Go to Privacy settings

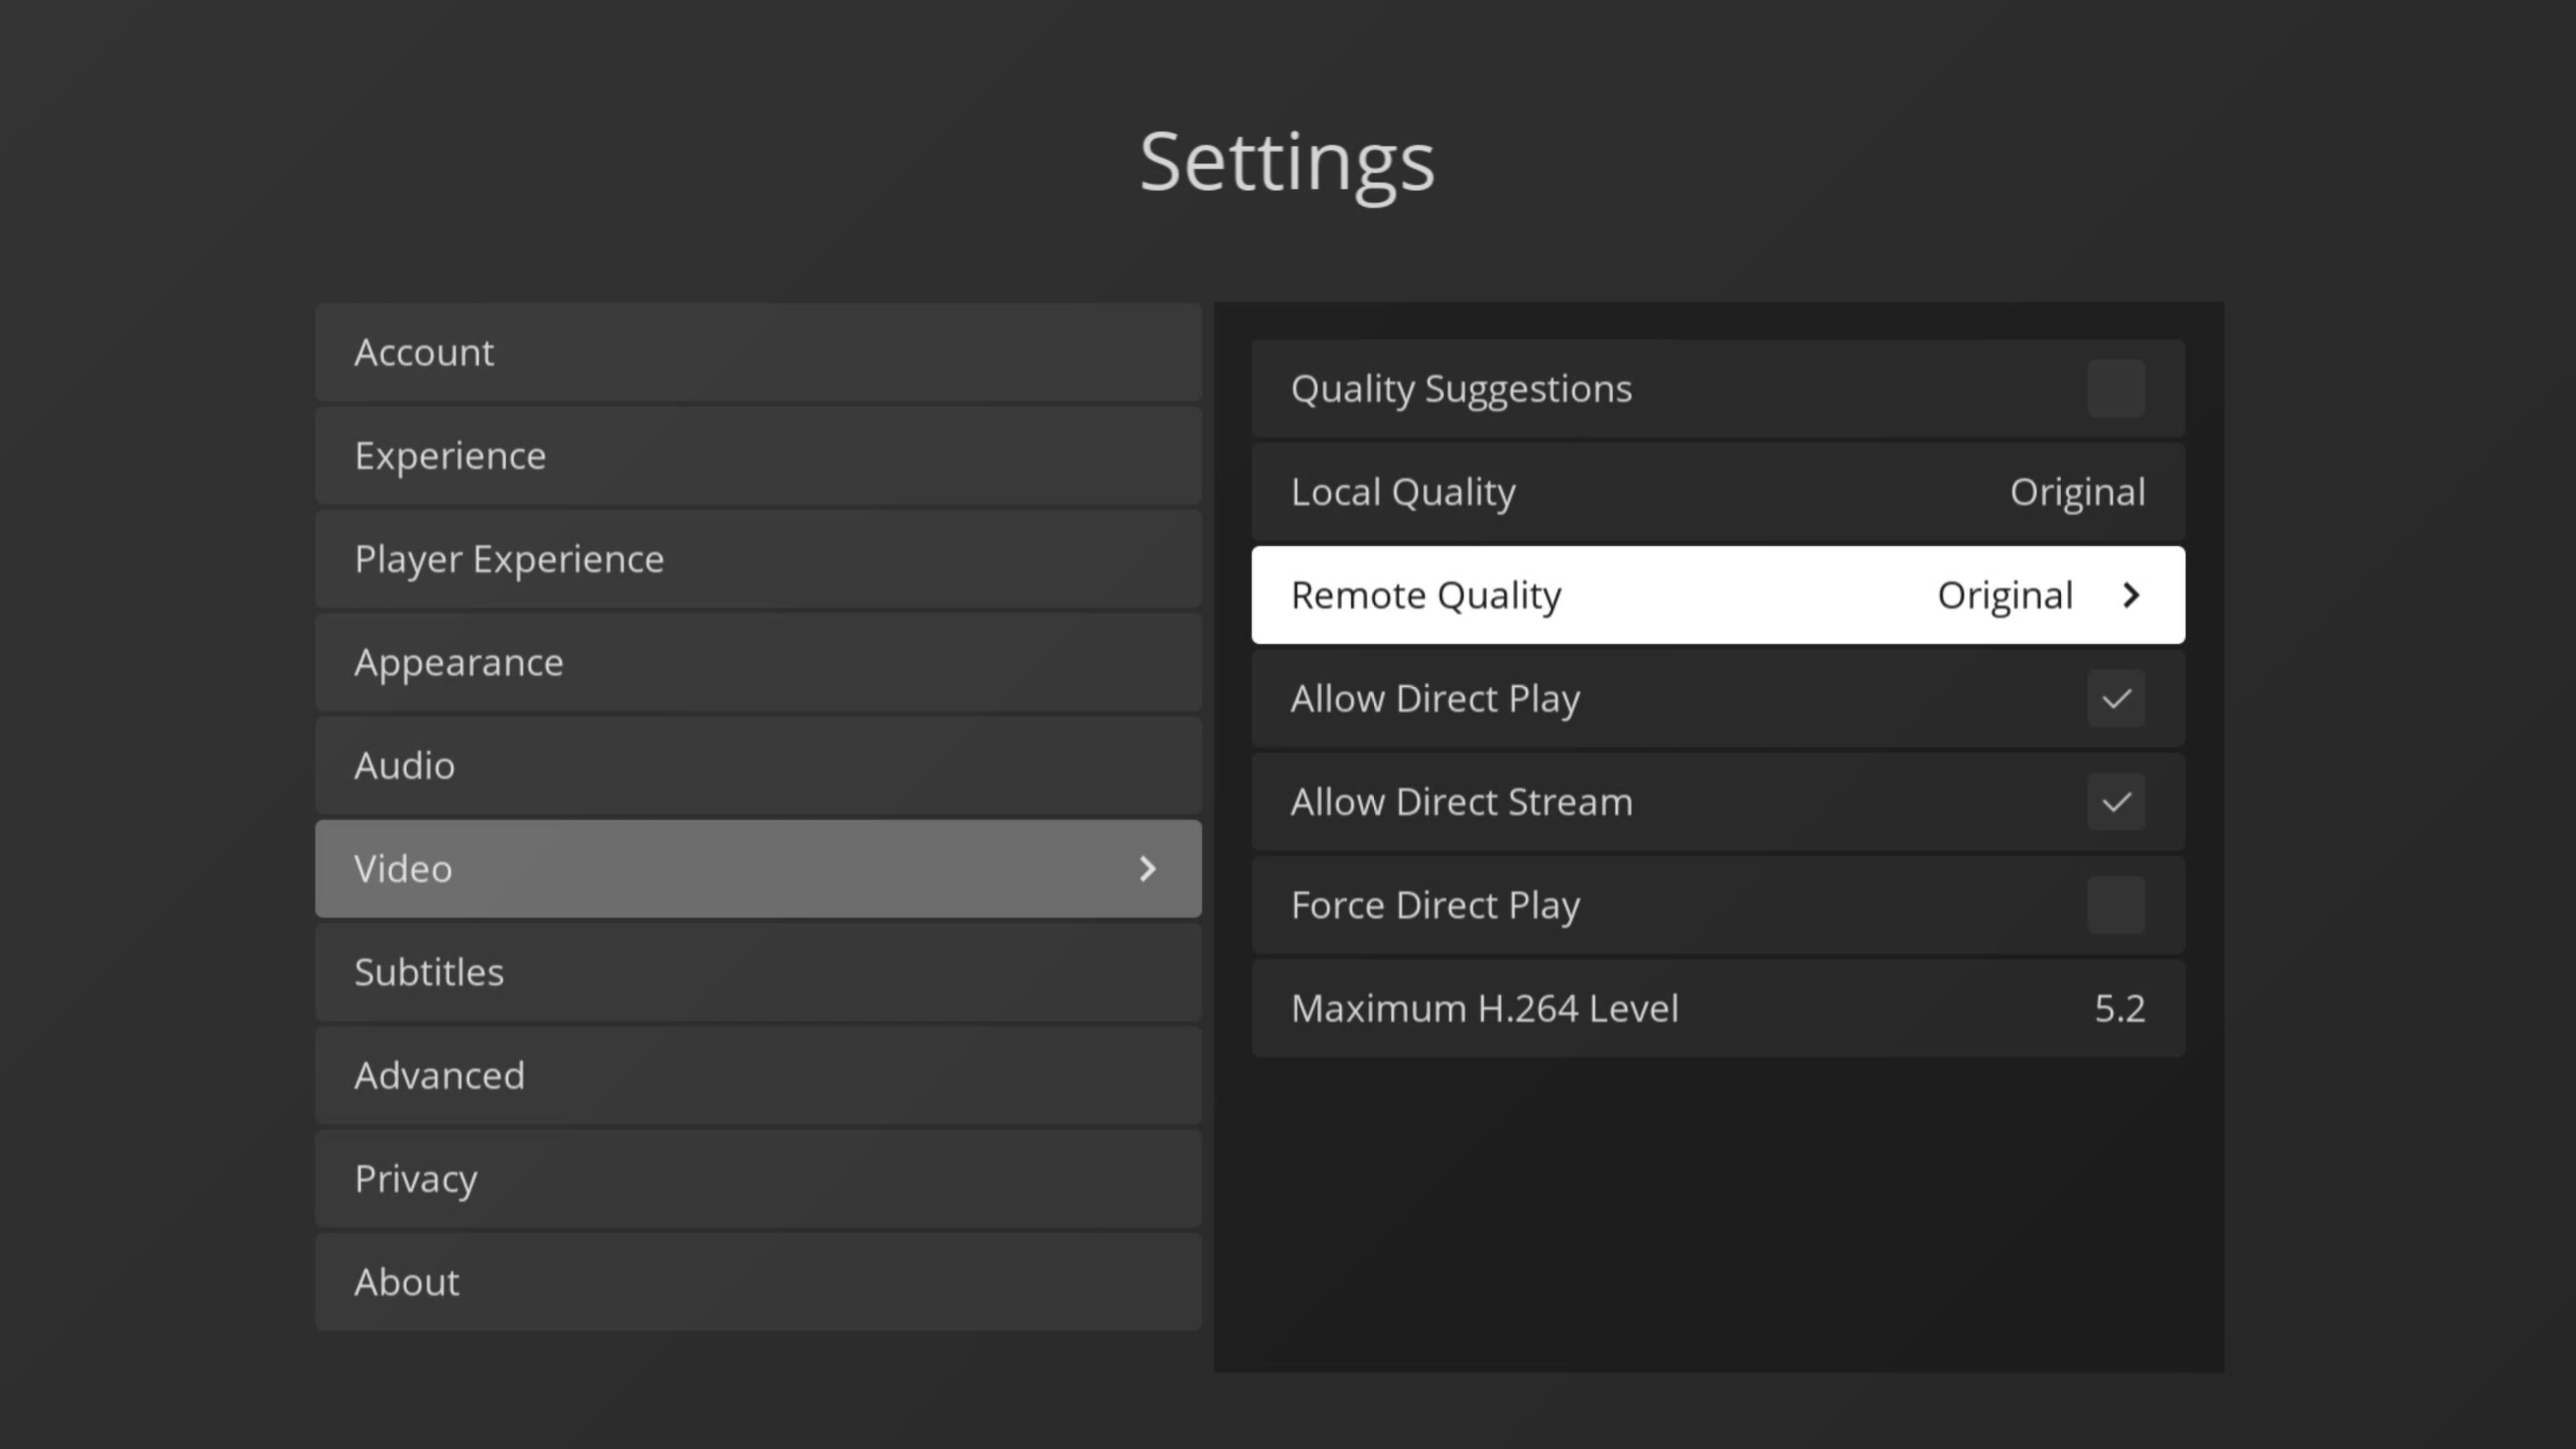pyautogui.click(x=758, y=1179)
